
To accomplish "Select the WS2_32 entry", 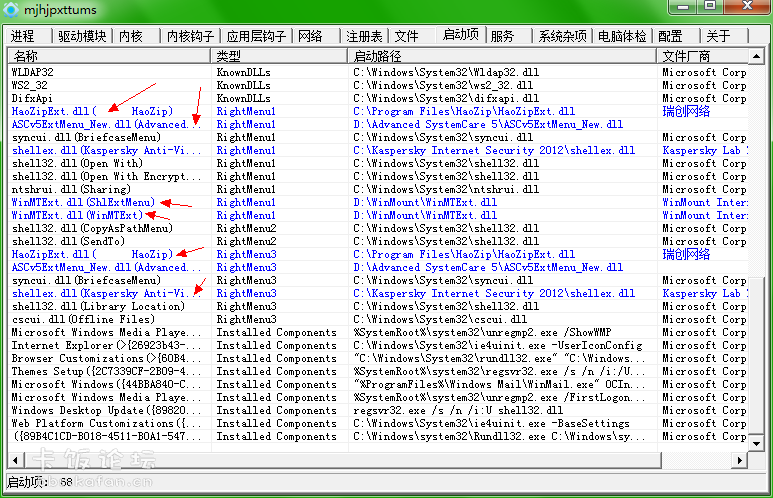I will [x=378, y=85].
